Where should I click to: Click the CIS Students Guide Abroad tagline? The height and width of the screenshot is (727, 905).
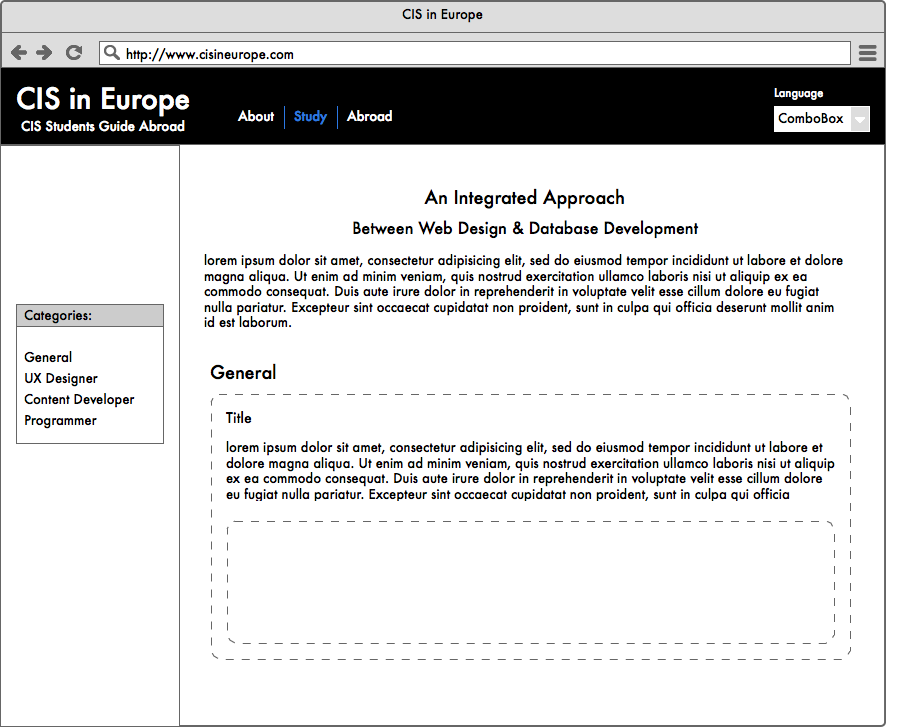[x=103, y=126]
